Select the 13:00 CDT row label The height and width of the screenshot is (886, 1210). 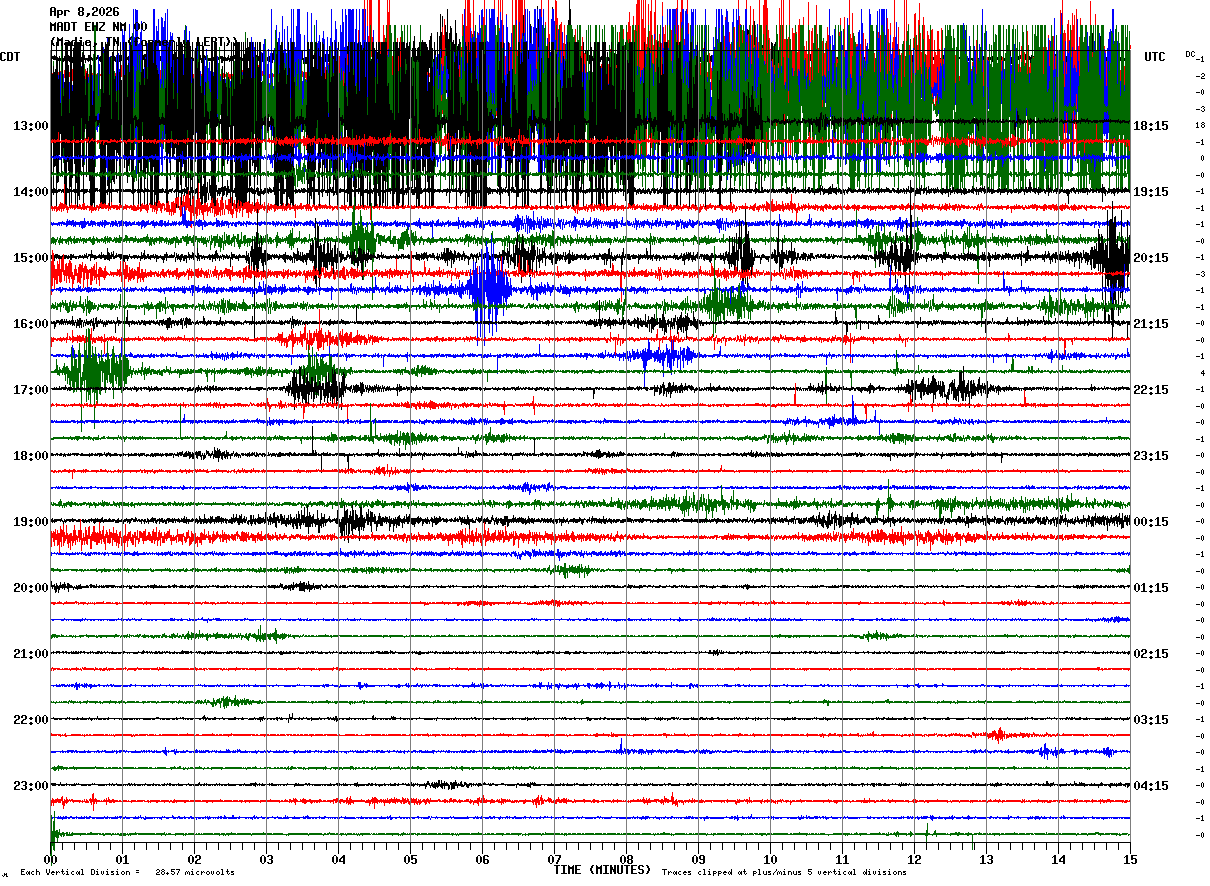[x=31, y=126]
